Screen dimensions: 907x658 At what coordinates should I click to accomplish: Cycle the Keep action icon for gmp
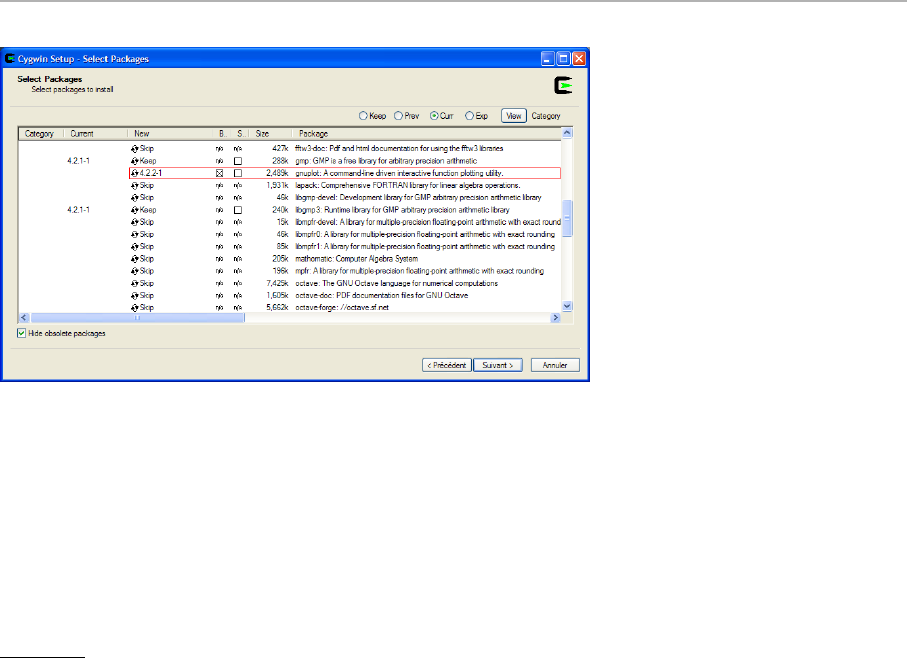pyautogui.click(x=134, y=161)
